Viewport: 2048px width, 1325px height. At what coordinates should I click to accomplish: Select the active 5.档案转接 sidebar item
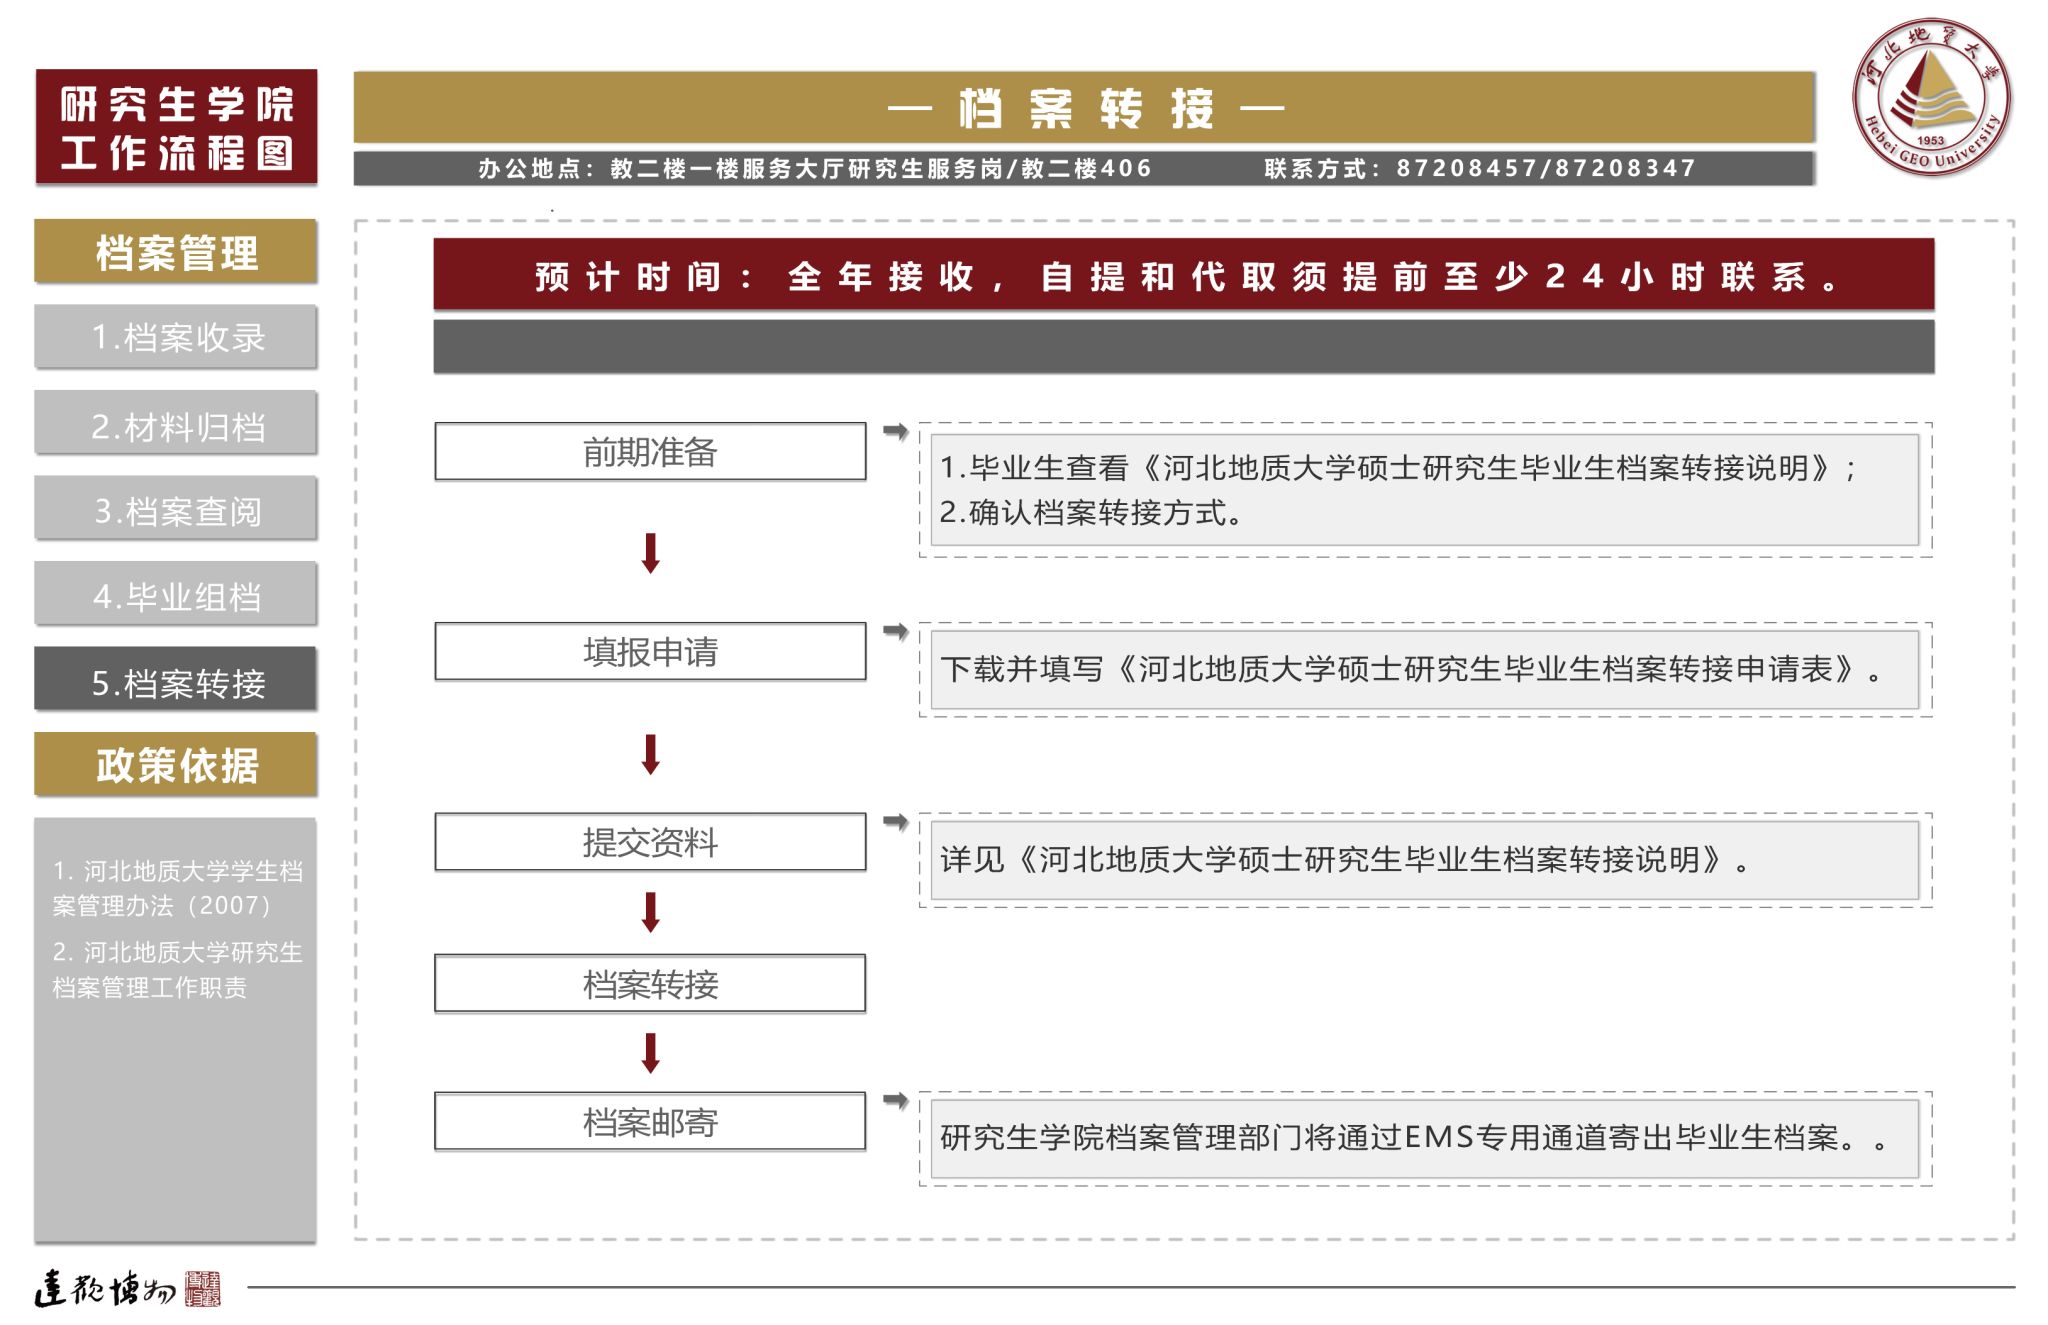(176, 682)
